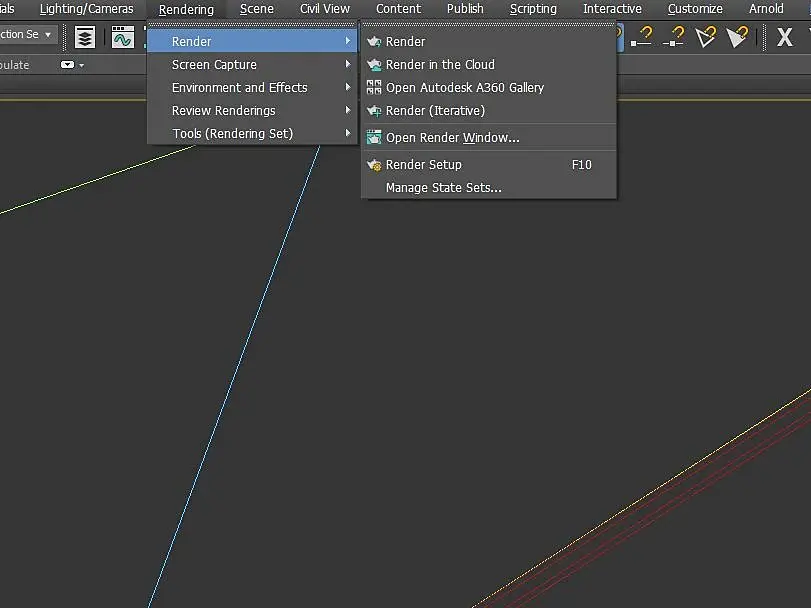Viewport: 811px width, 608px height.
Task: Select Screen Capture in Rendering menu
Action: point(252,65)
